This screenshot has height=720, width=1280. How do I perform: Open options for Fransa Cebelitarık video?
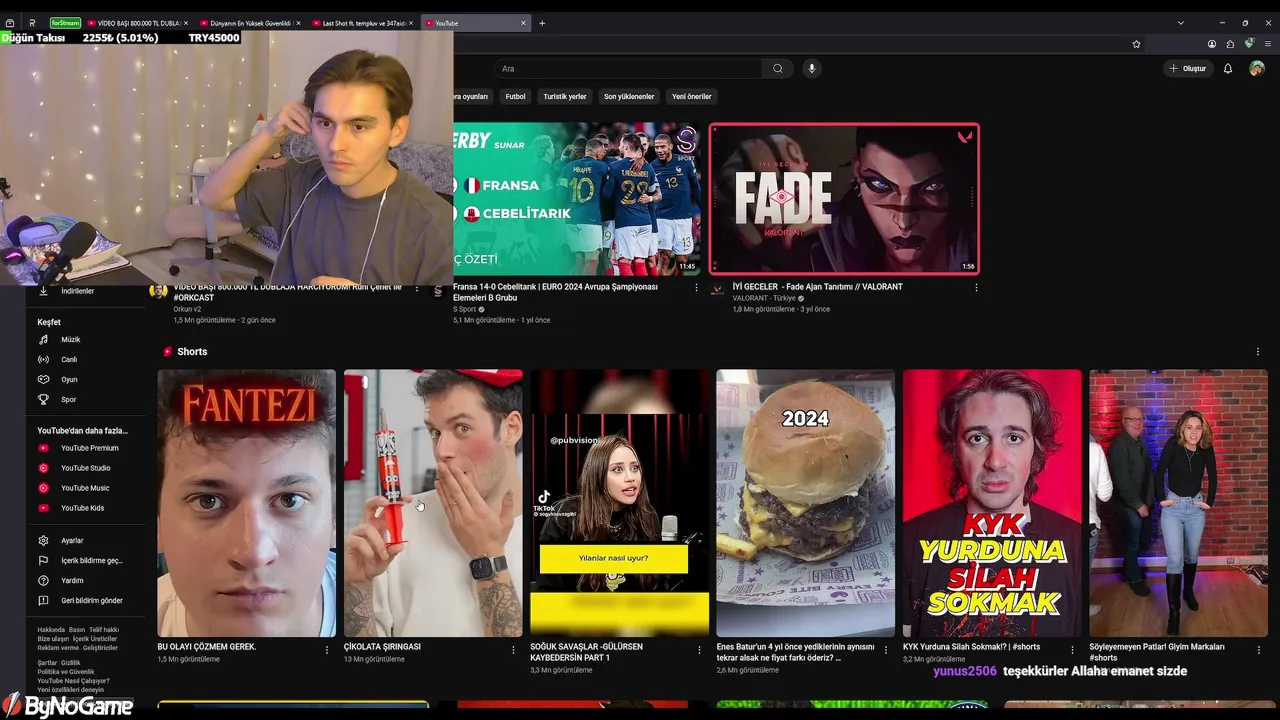tap(697, 288)
